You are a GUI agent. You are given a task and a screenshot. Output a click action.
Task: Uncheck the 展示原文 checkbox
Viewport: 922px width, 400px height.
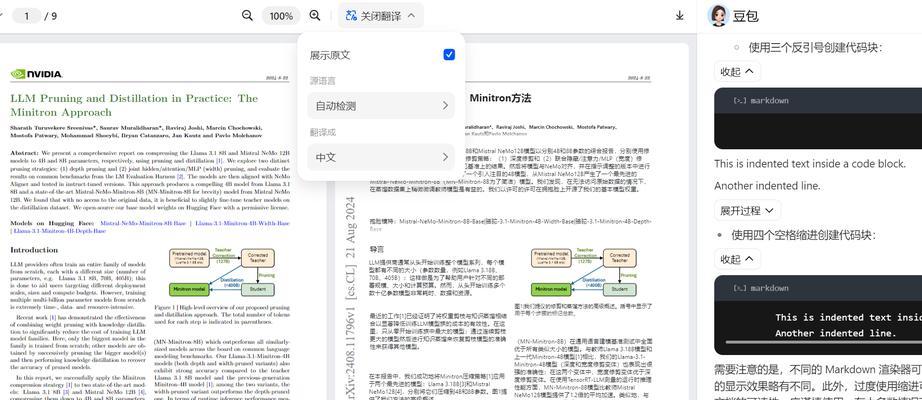coord(449,55)
